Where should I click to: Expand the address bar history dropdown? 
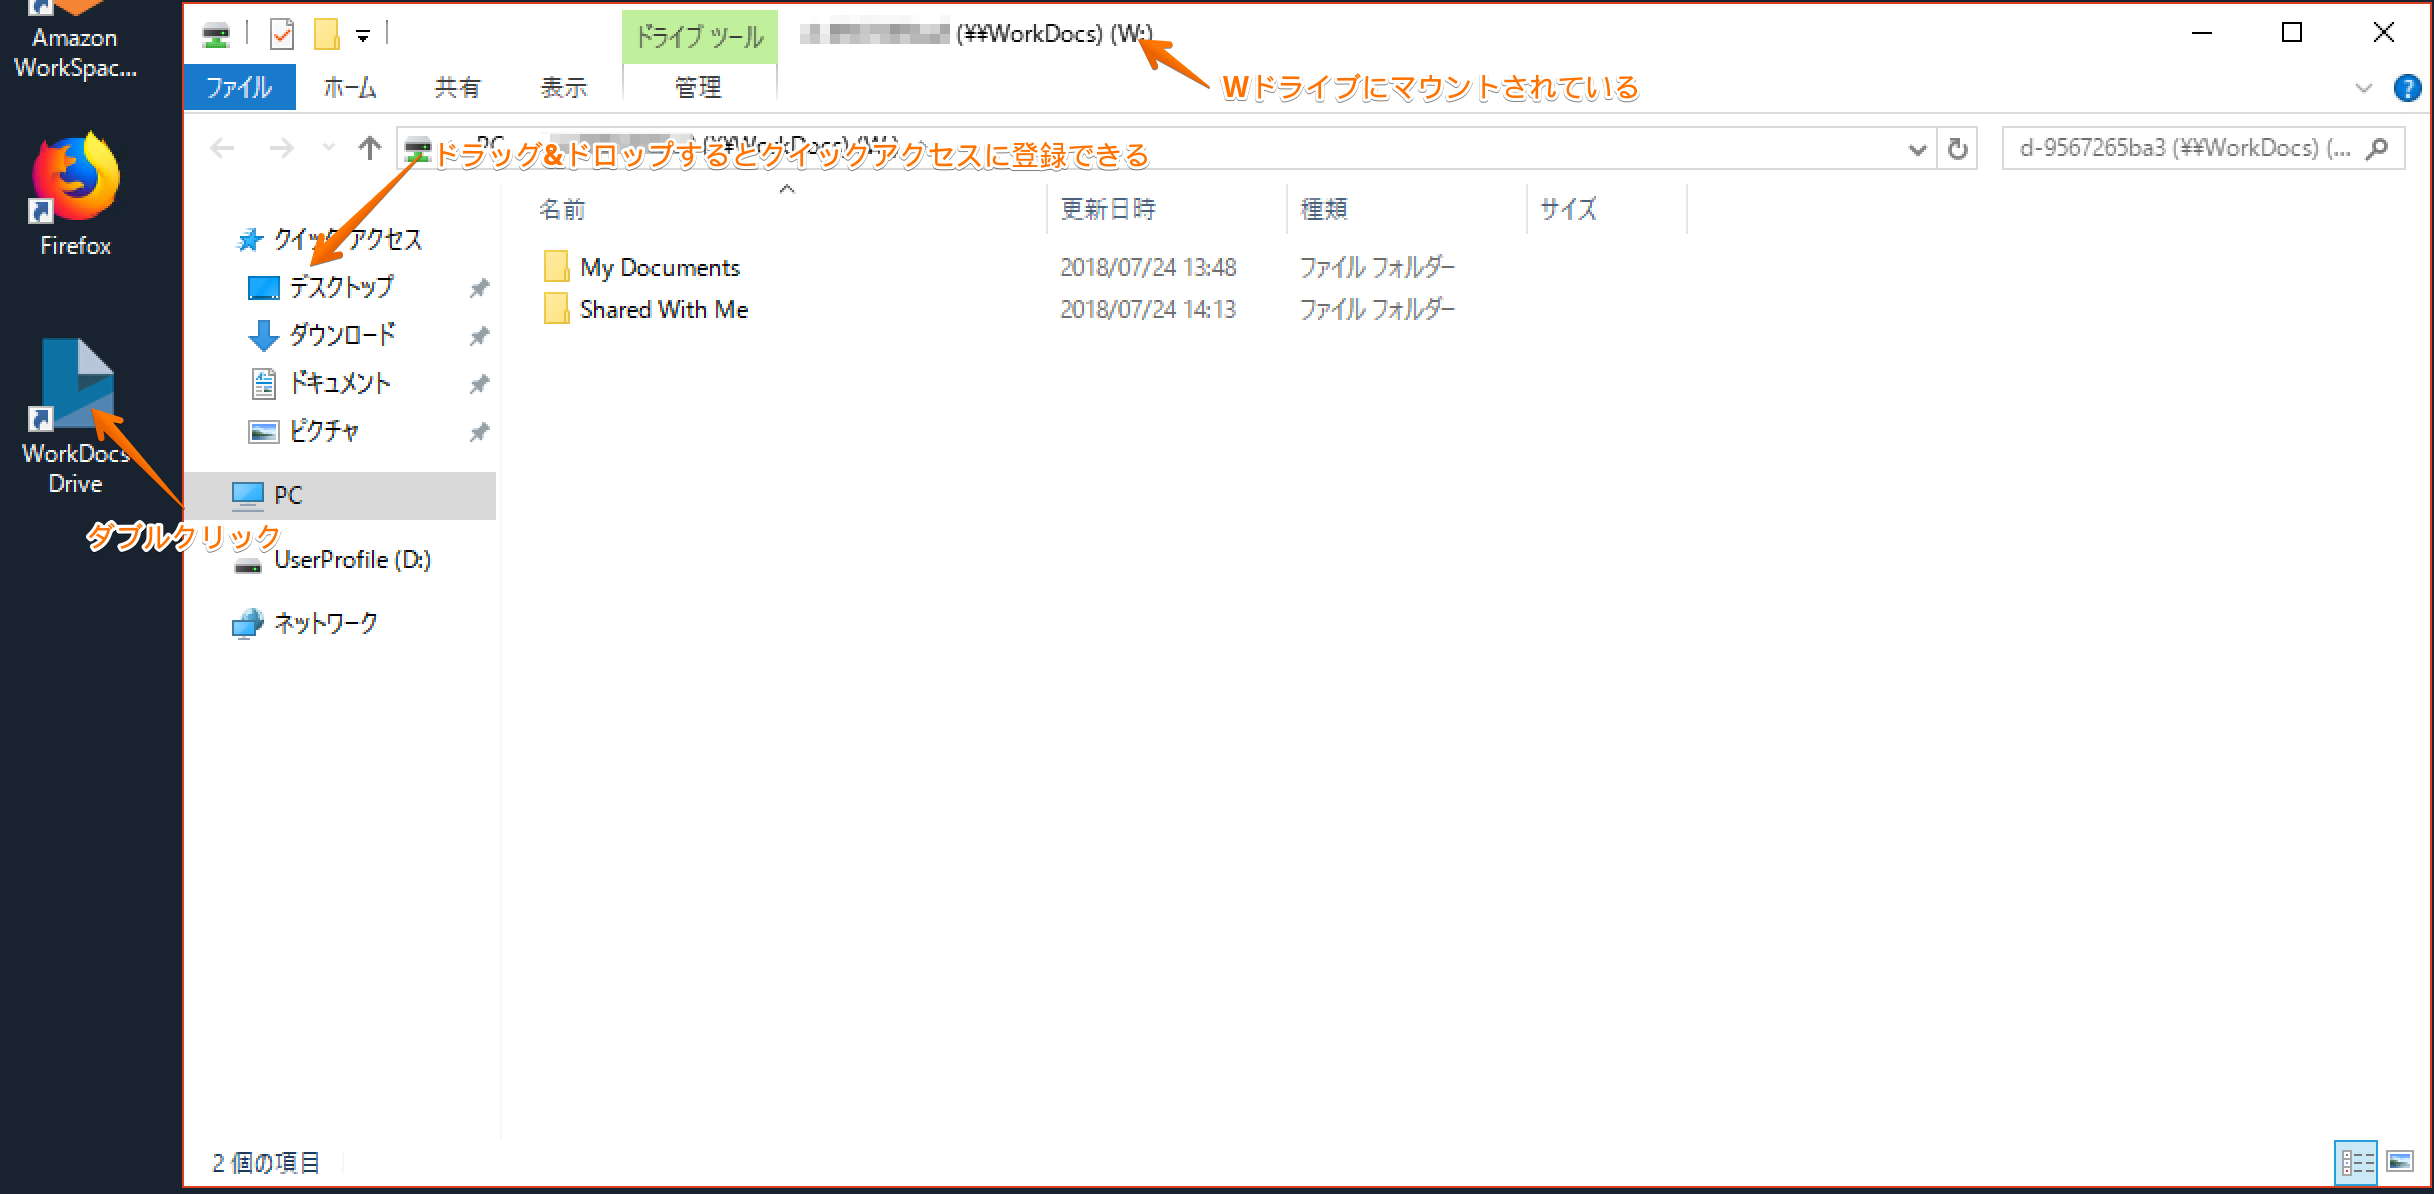pyautogui.click(x=1917, y=150)
